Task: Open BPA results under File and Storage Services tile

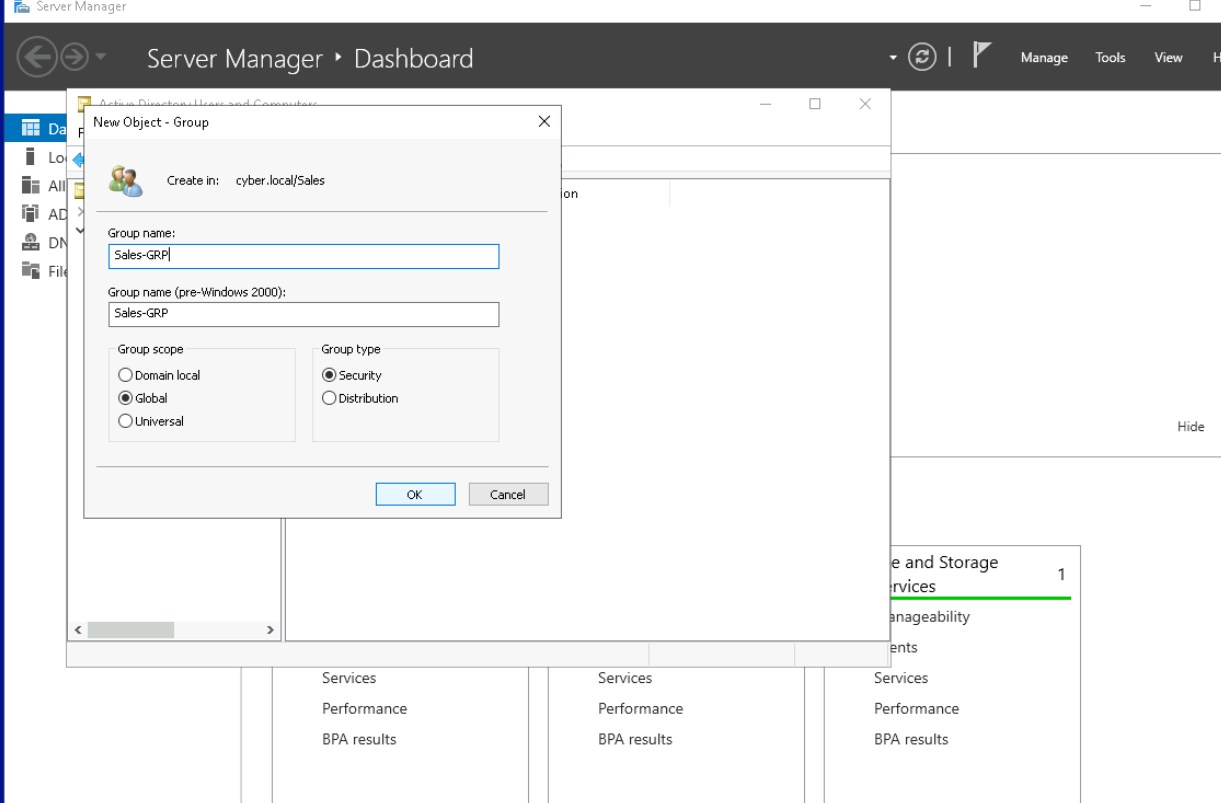Action: click(911, 739)
